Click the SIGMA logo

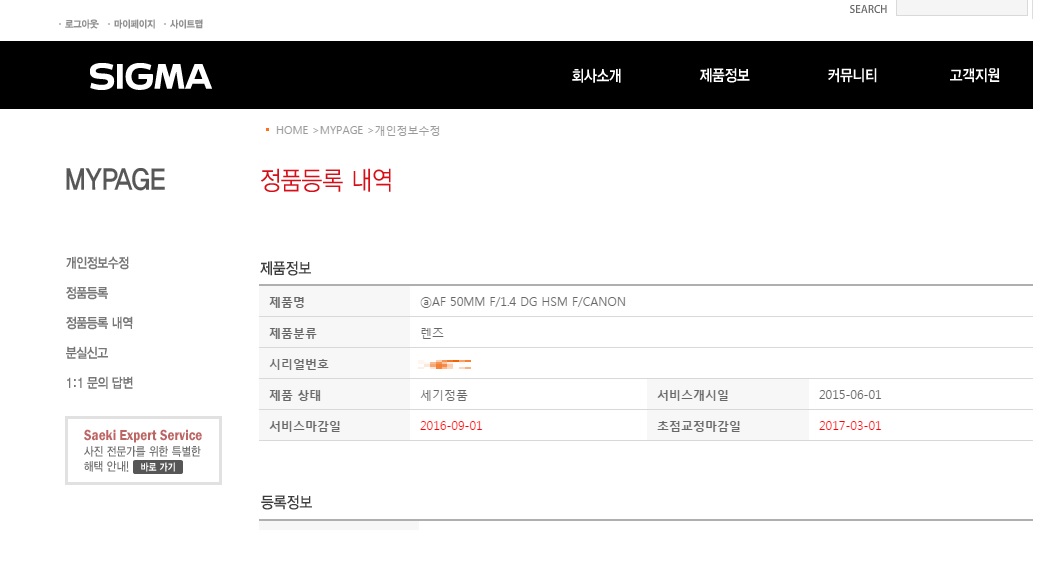tap(150, 77)
